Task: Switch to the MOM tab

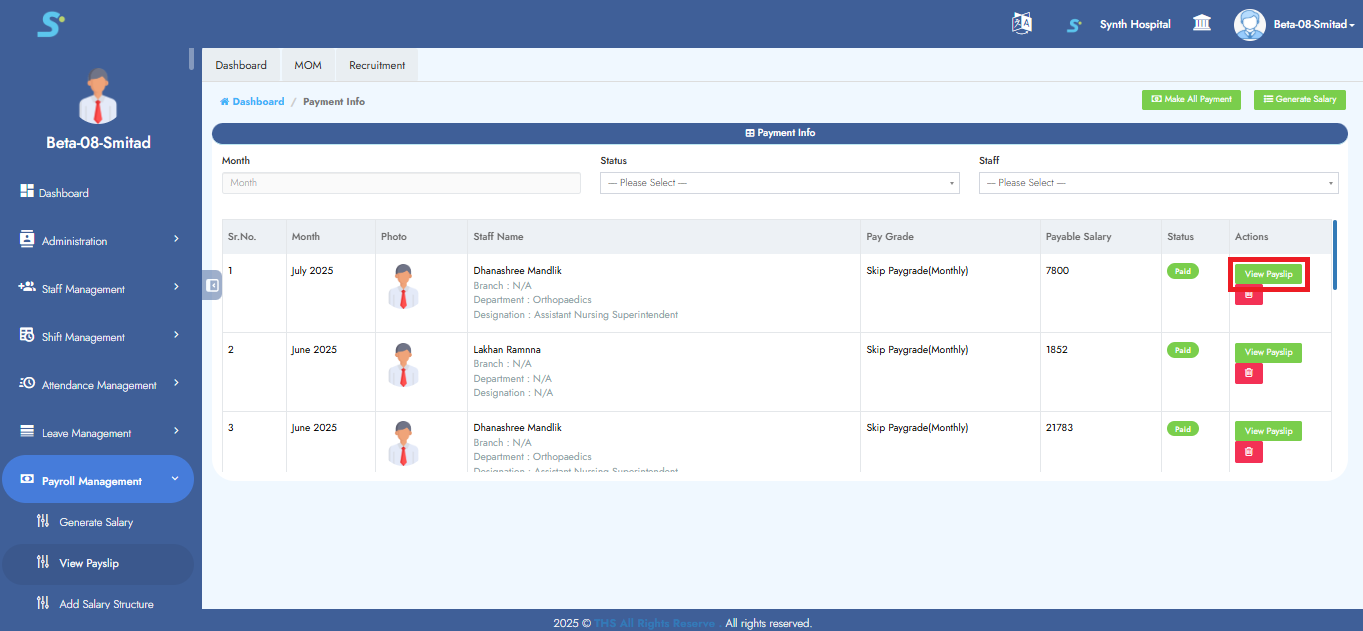Action: click(x=307, y=64)
